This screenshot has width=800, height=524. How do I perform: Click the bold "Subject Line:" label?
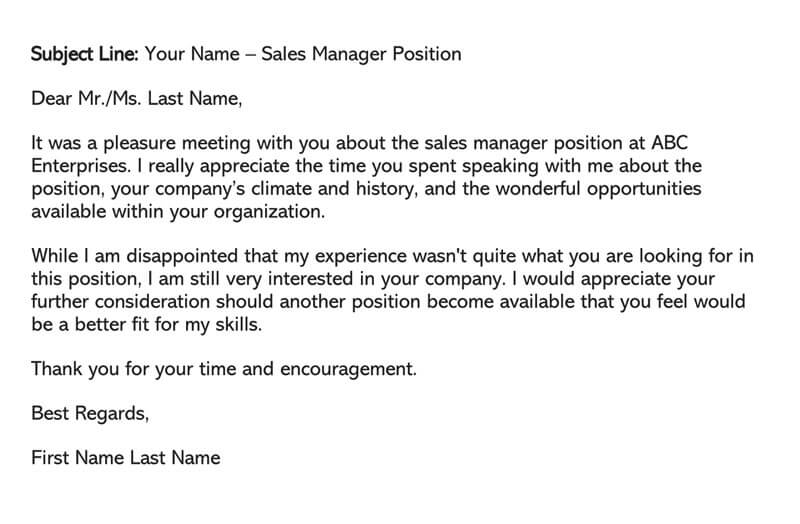[86, 54]
